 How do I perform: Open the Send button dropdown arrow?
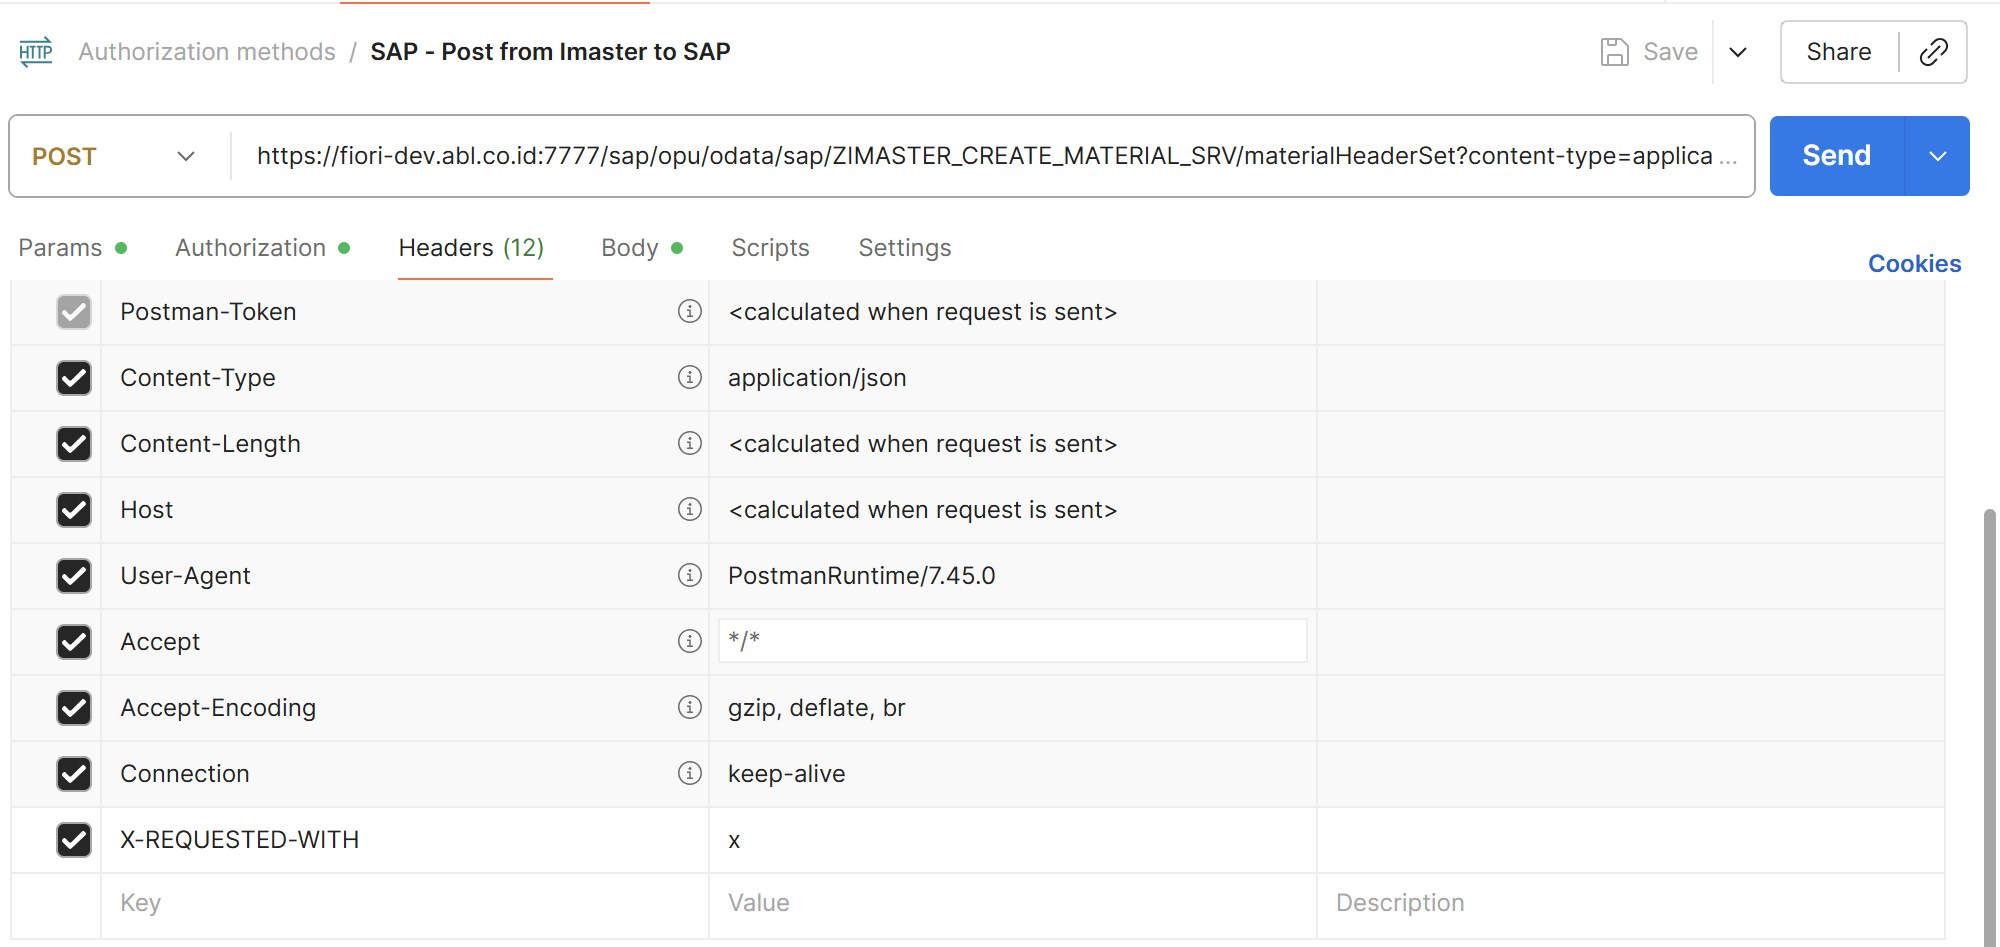pyautogui.click(x=1938, y=156)
